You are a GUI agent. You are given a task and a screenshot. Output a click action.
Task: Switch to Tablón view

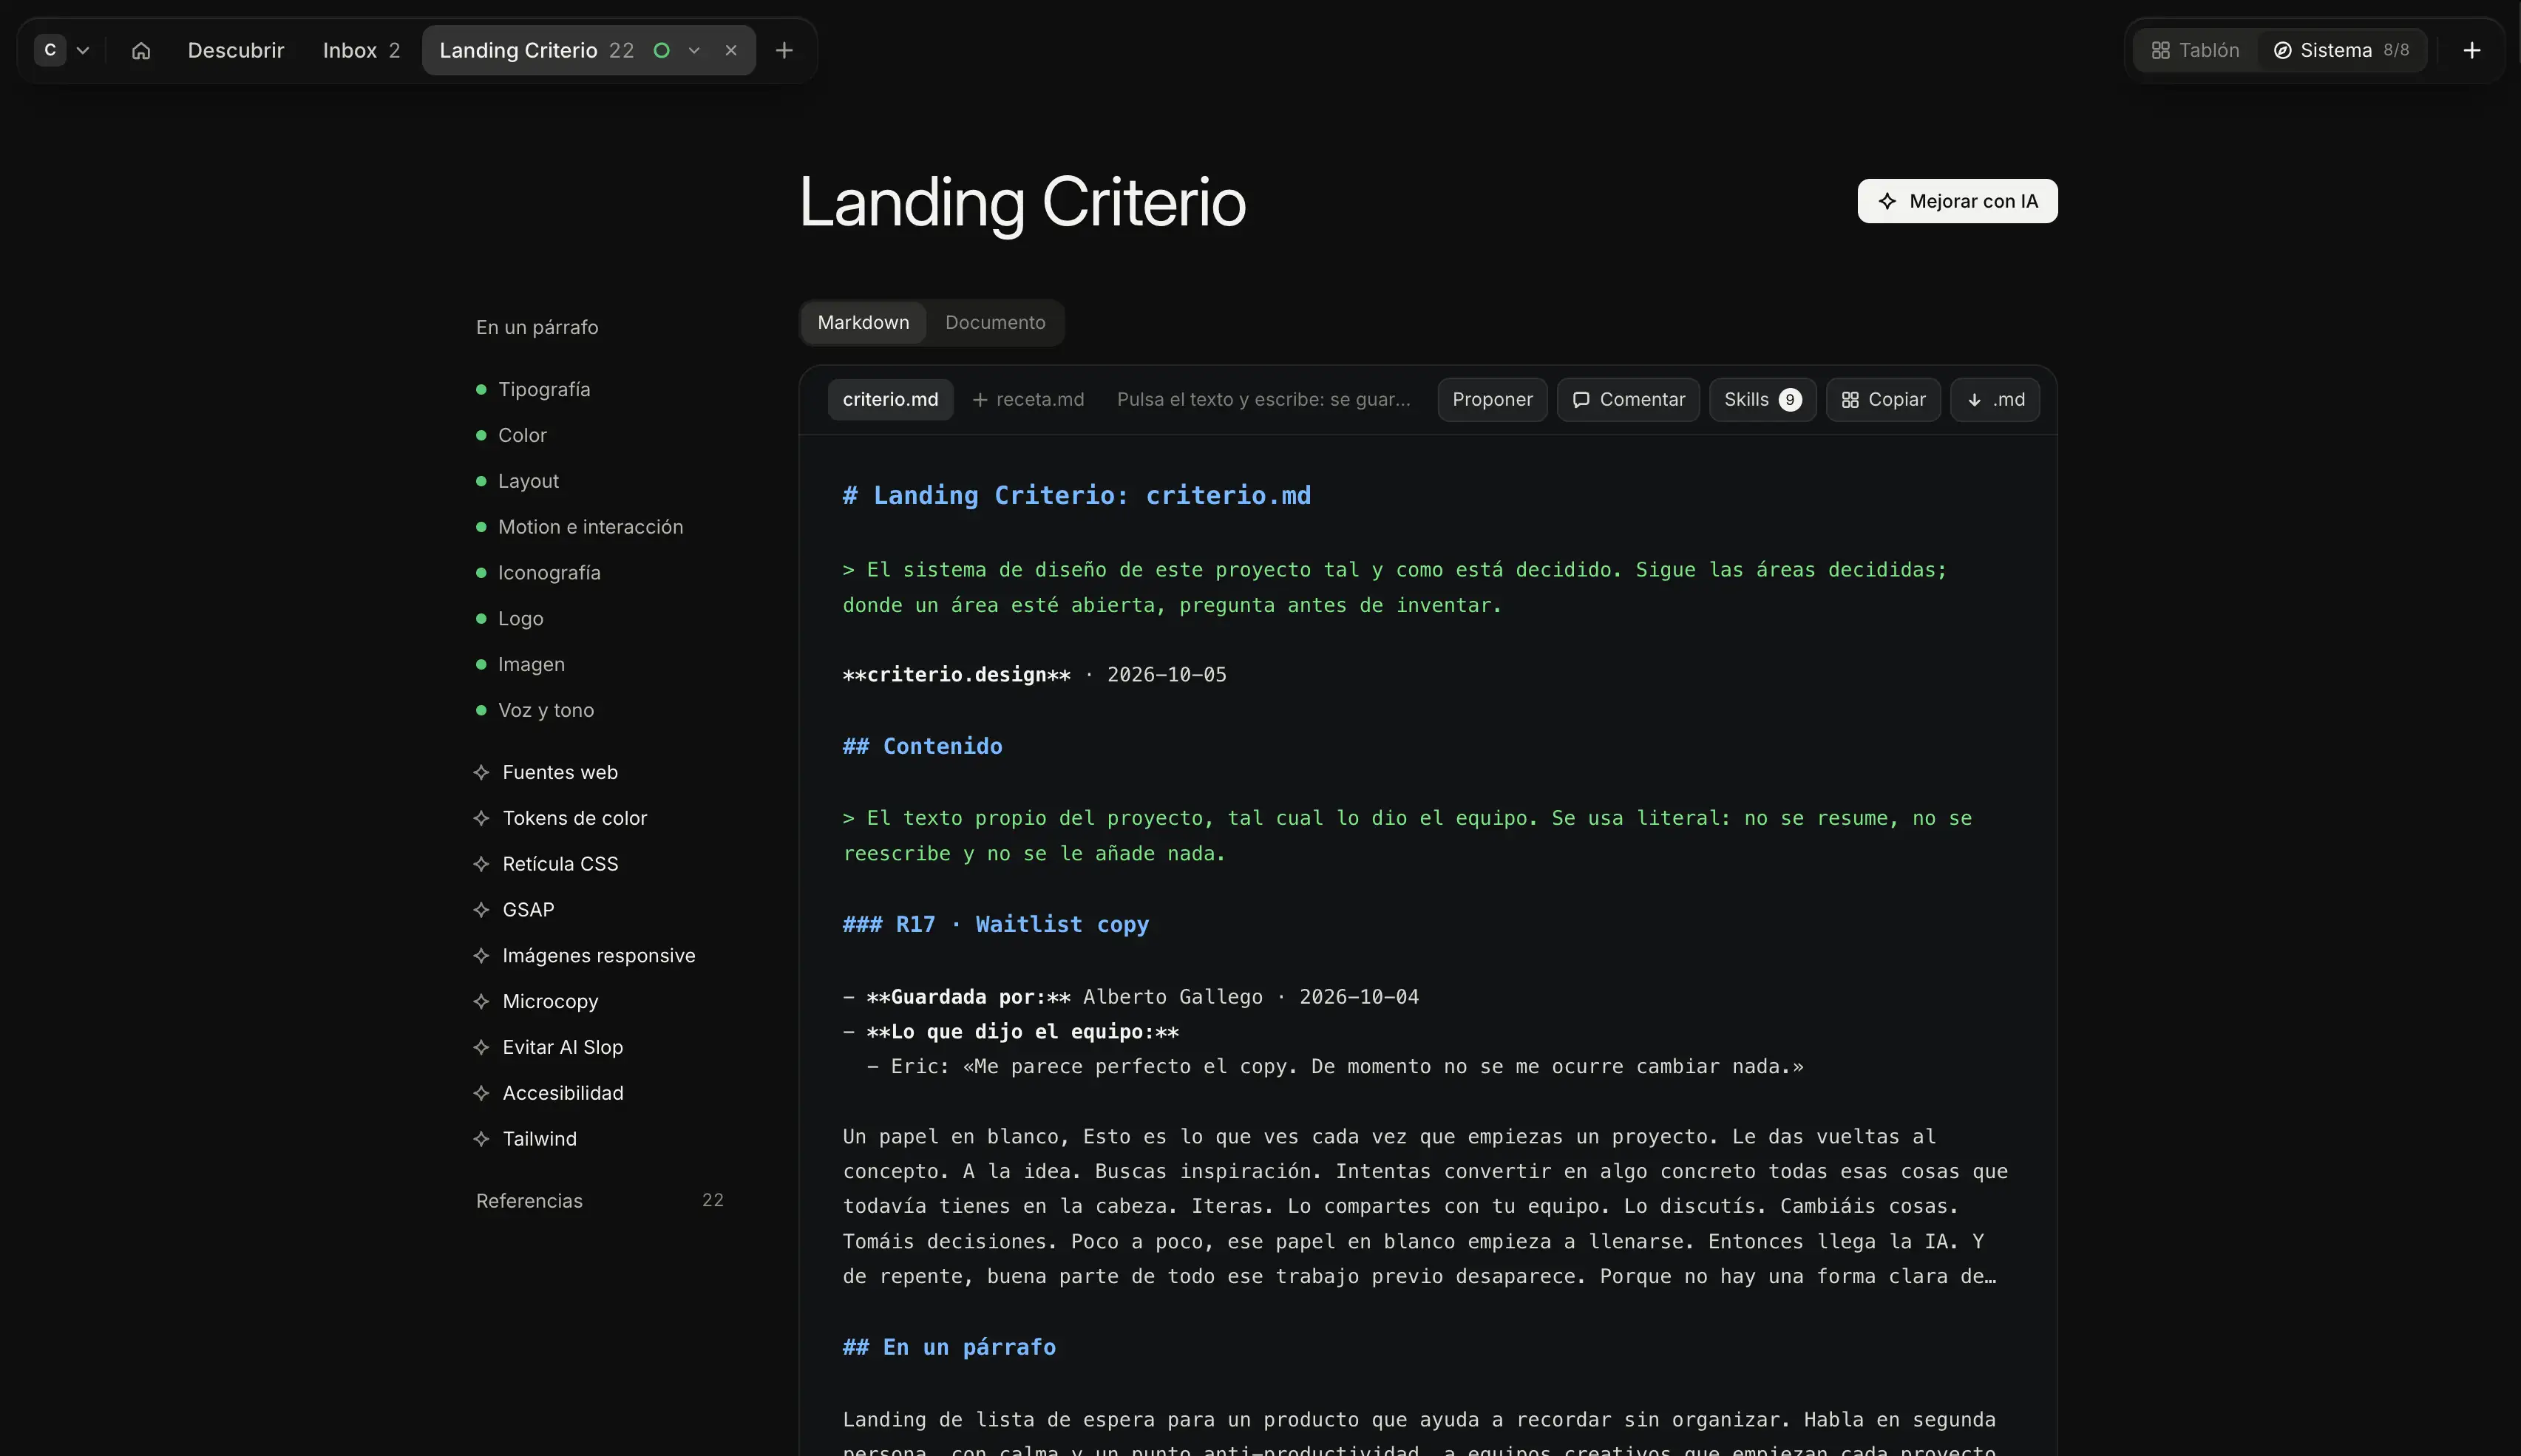pyautogui.click(x=2195, y=50)
